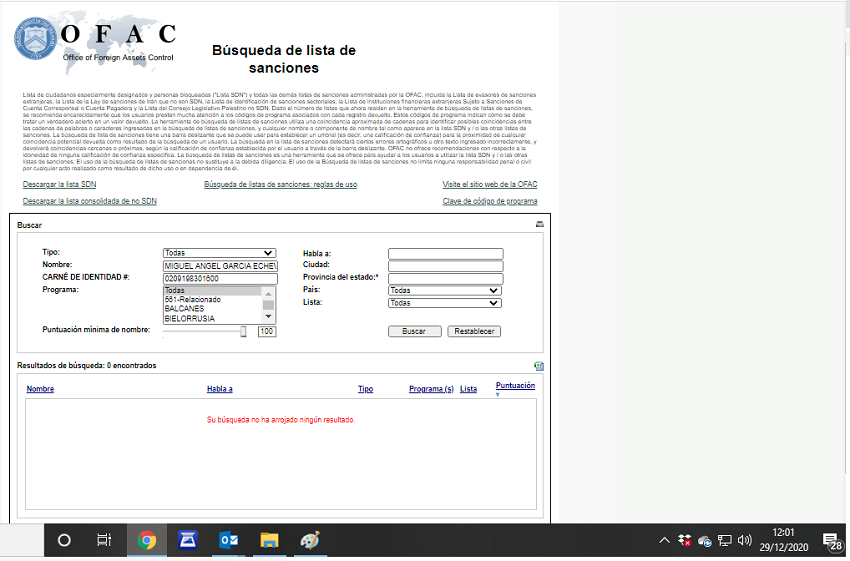Expand the País dropdown

tap(444, 290)
